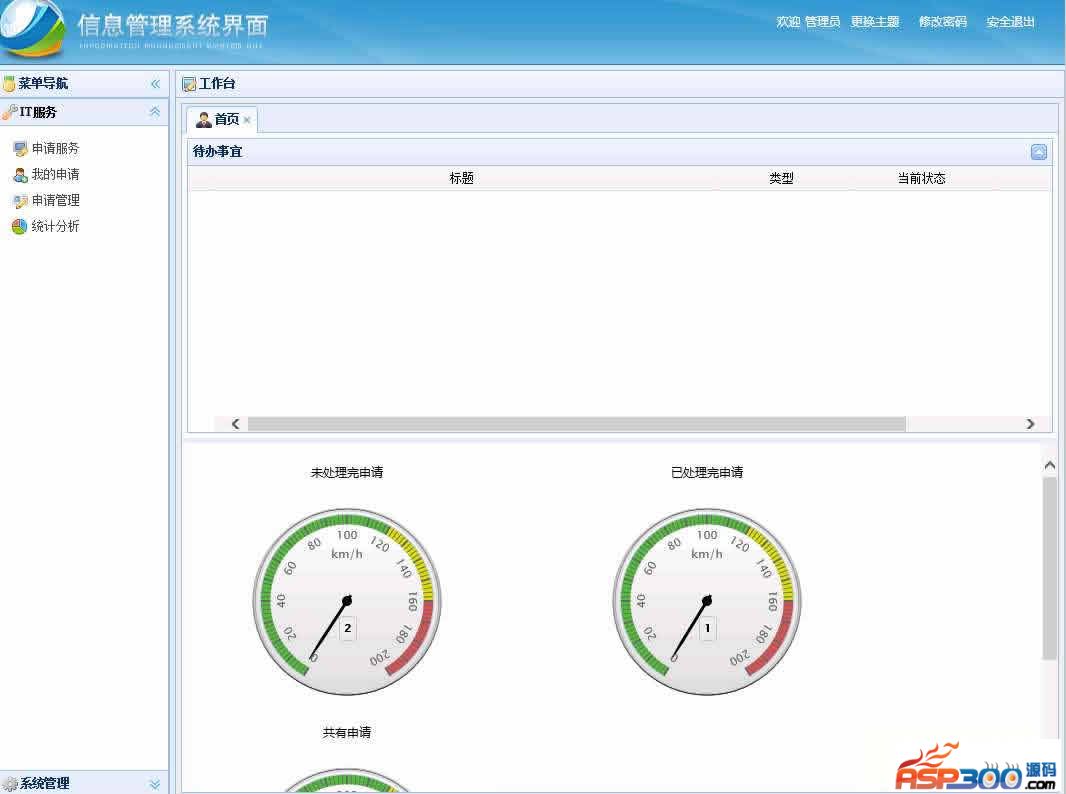Click the 统计分析 pie chart icon
Image resolution: width=1066 pixels, height=794 pixels.
click(x=19, y=226)
